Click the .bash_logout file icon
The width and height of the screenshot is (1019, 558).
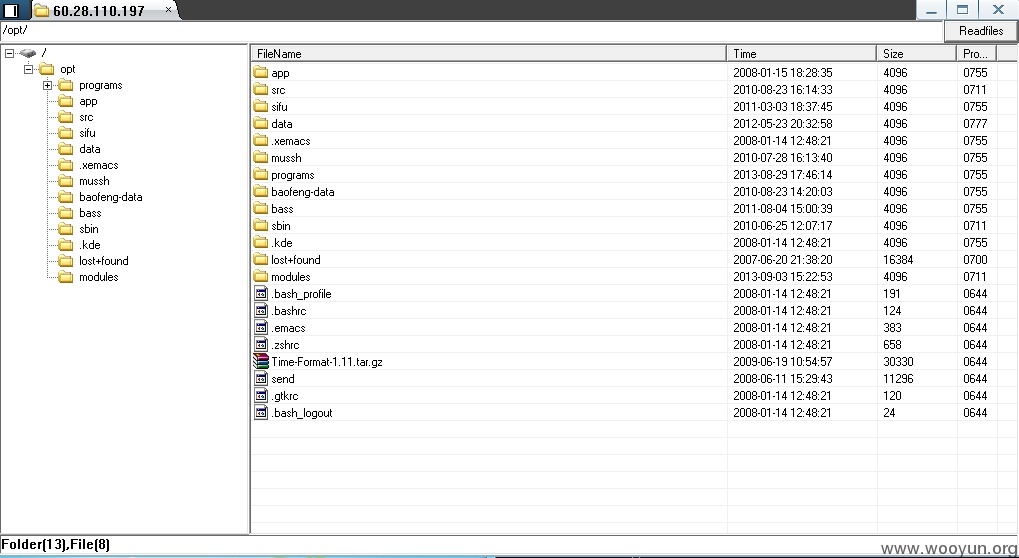click(261, 412)
